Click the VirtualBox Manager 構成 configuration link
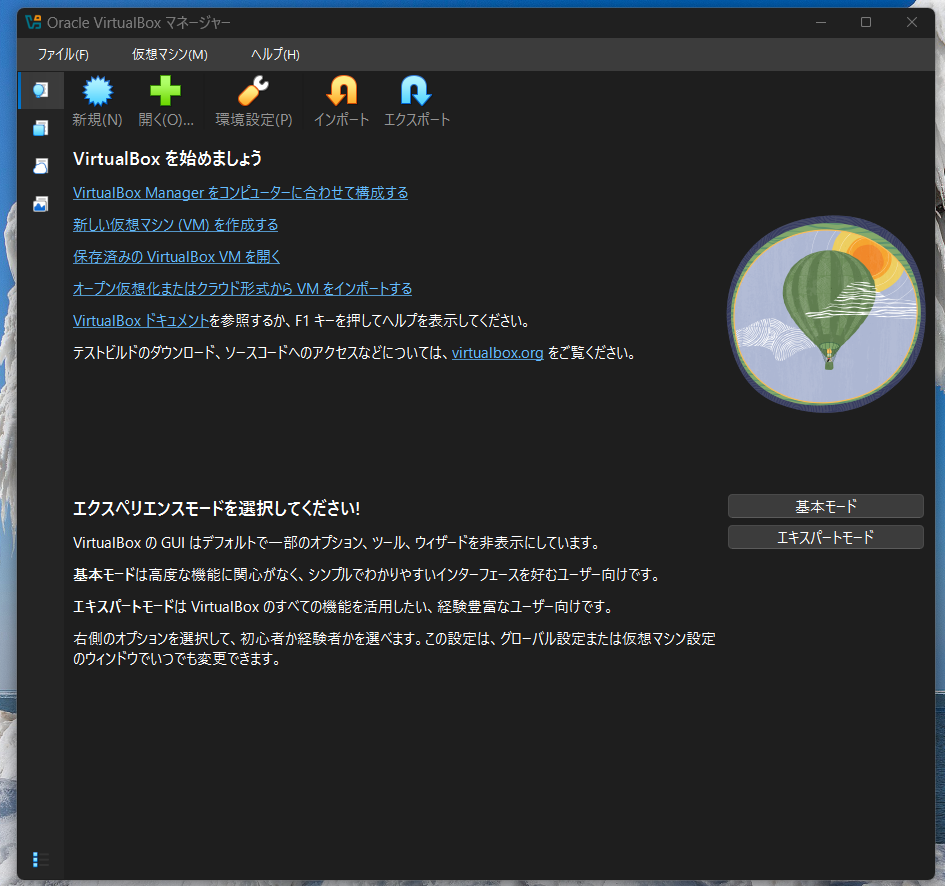 pos(239,192)
